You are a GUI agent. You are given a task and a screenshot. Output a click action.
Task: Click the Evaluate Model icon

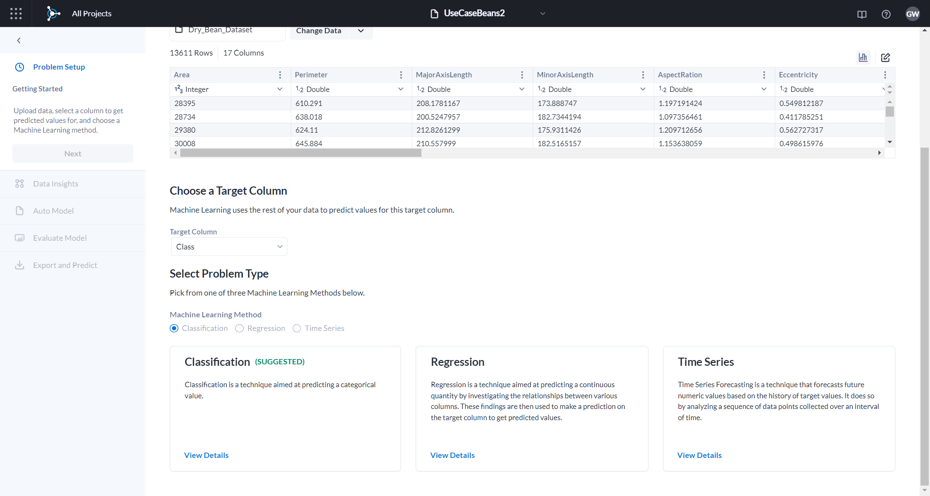click(x=20, y=238)
